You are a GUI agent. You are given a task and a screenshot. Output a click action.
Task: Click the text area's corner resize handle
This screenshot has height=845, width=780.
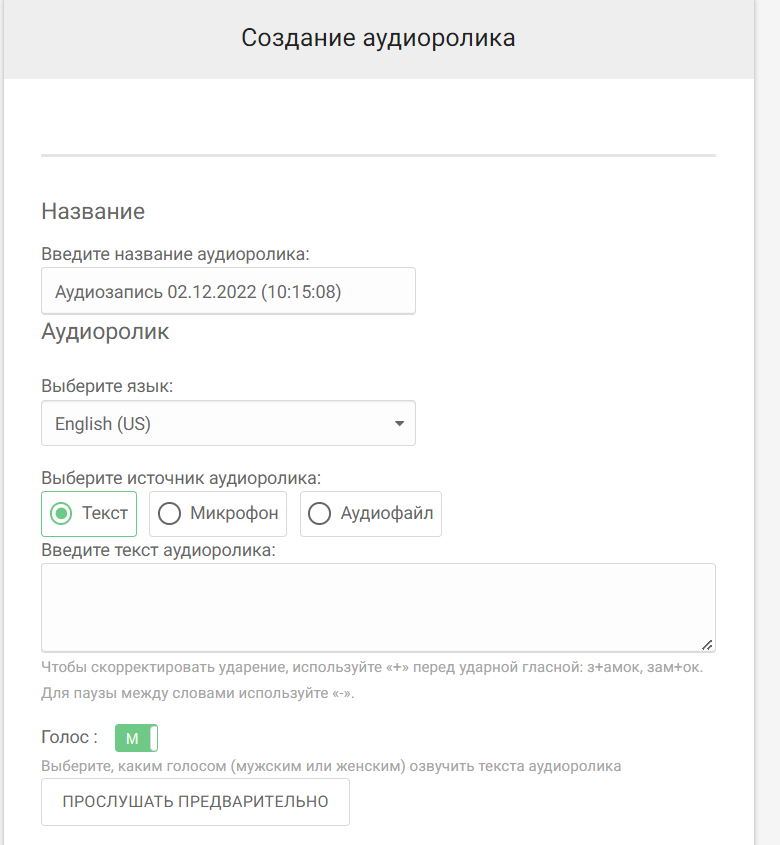tap(707, 644)
